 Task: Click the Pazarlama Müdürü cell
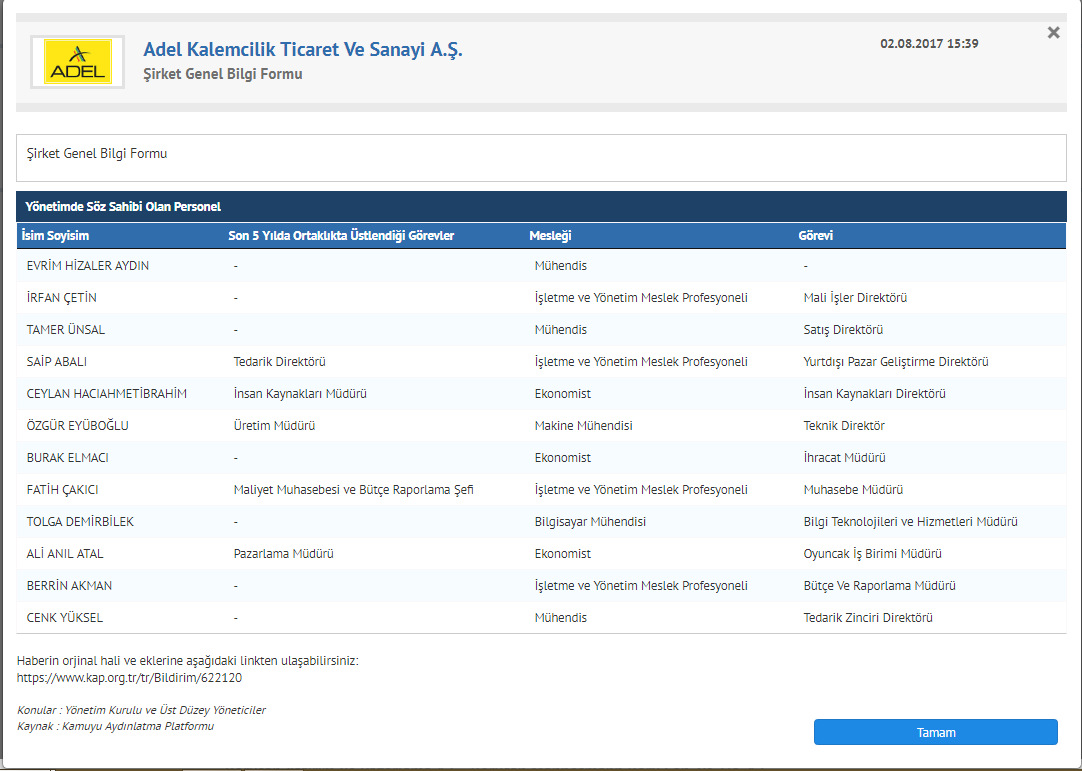284,554
